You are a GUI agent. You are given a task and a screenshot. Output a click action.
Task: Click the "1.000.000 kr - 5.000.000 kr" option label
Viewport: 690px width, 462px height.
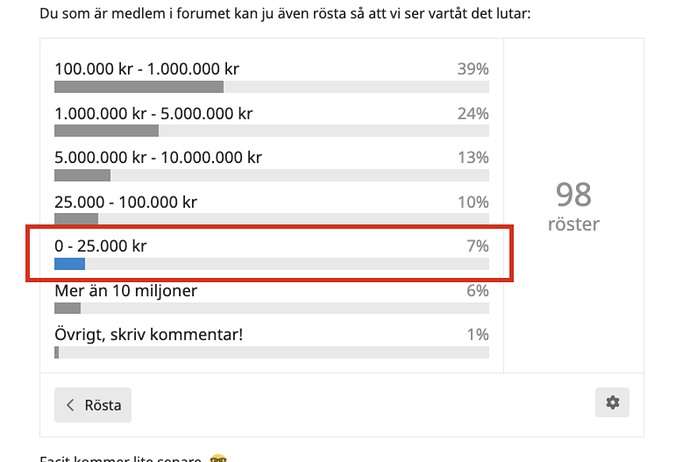(x=153, y=113)
